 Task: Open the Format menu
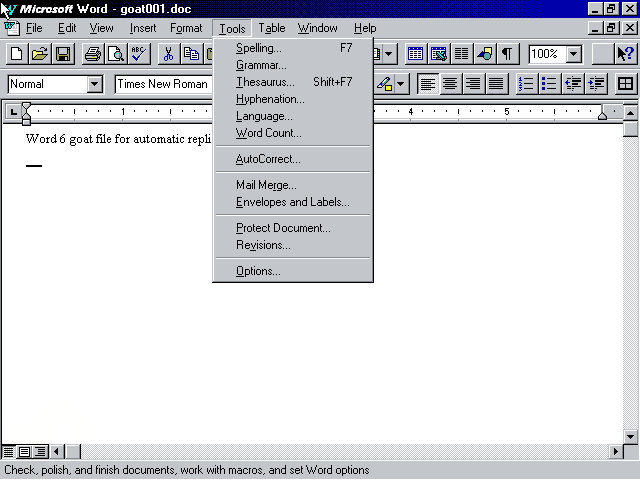(186, 28)
